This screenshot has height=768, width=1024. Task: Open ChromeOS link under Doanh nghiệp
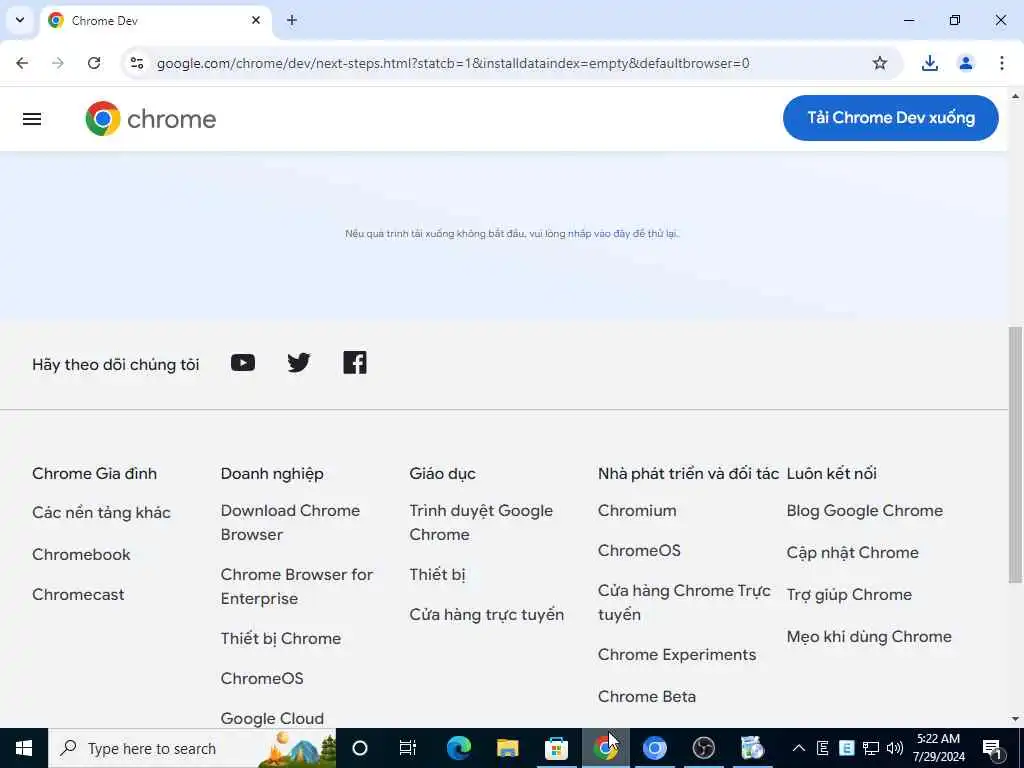pos(262,679)
